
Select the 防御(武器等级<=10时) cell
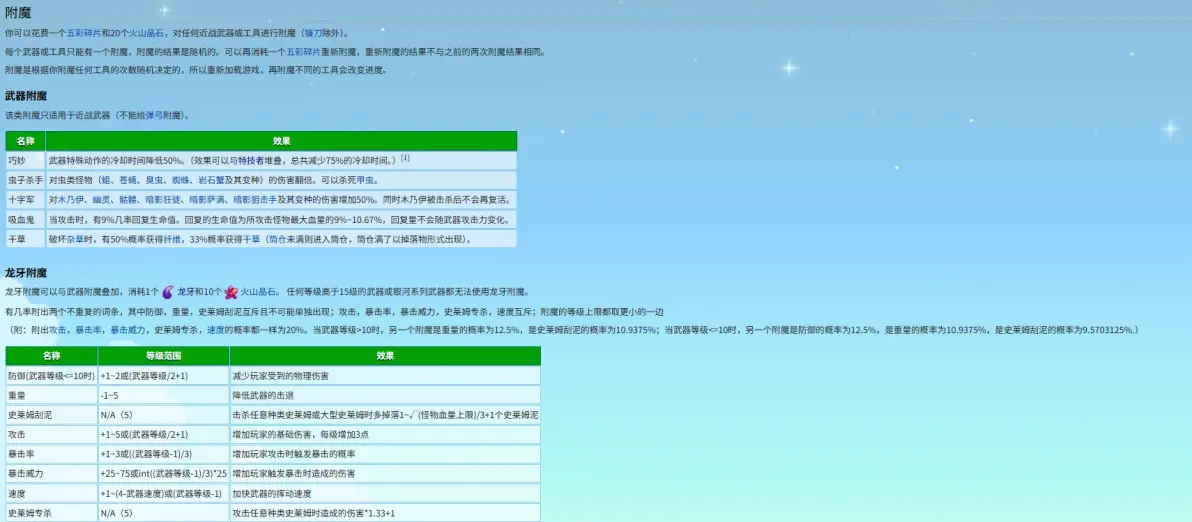pos(51,375)
